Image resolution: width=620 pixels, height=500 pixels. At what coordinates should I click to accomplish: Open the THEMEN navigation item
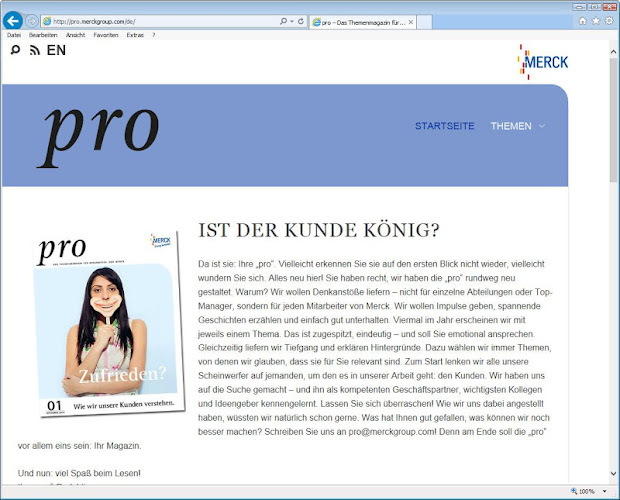pyautogui.click(x=511, y=126)
